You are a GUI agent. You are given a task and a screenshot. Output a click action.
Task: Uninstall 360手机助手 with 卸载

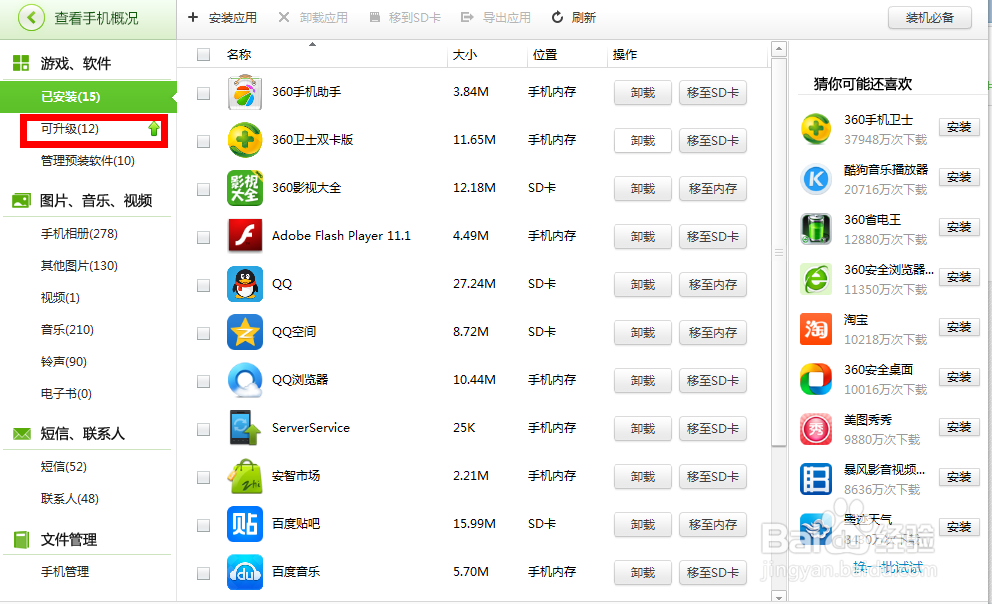(643, 93)
